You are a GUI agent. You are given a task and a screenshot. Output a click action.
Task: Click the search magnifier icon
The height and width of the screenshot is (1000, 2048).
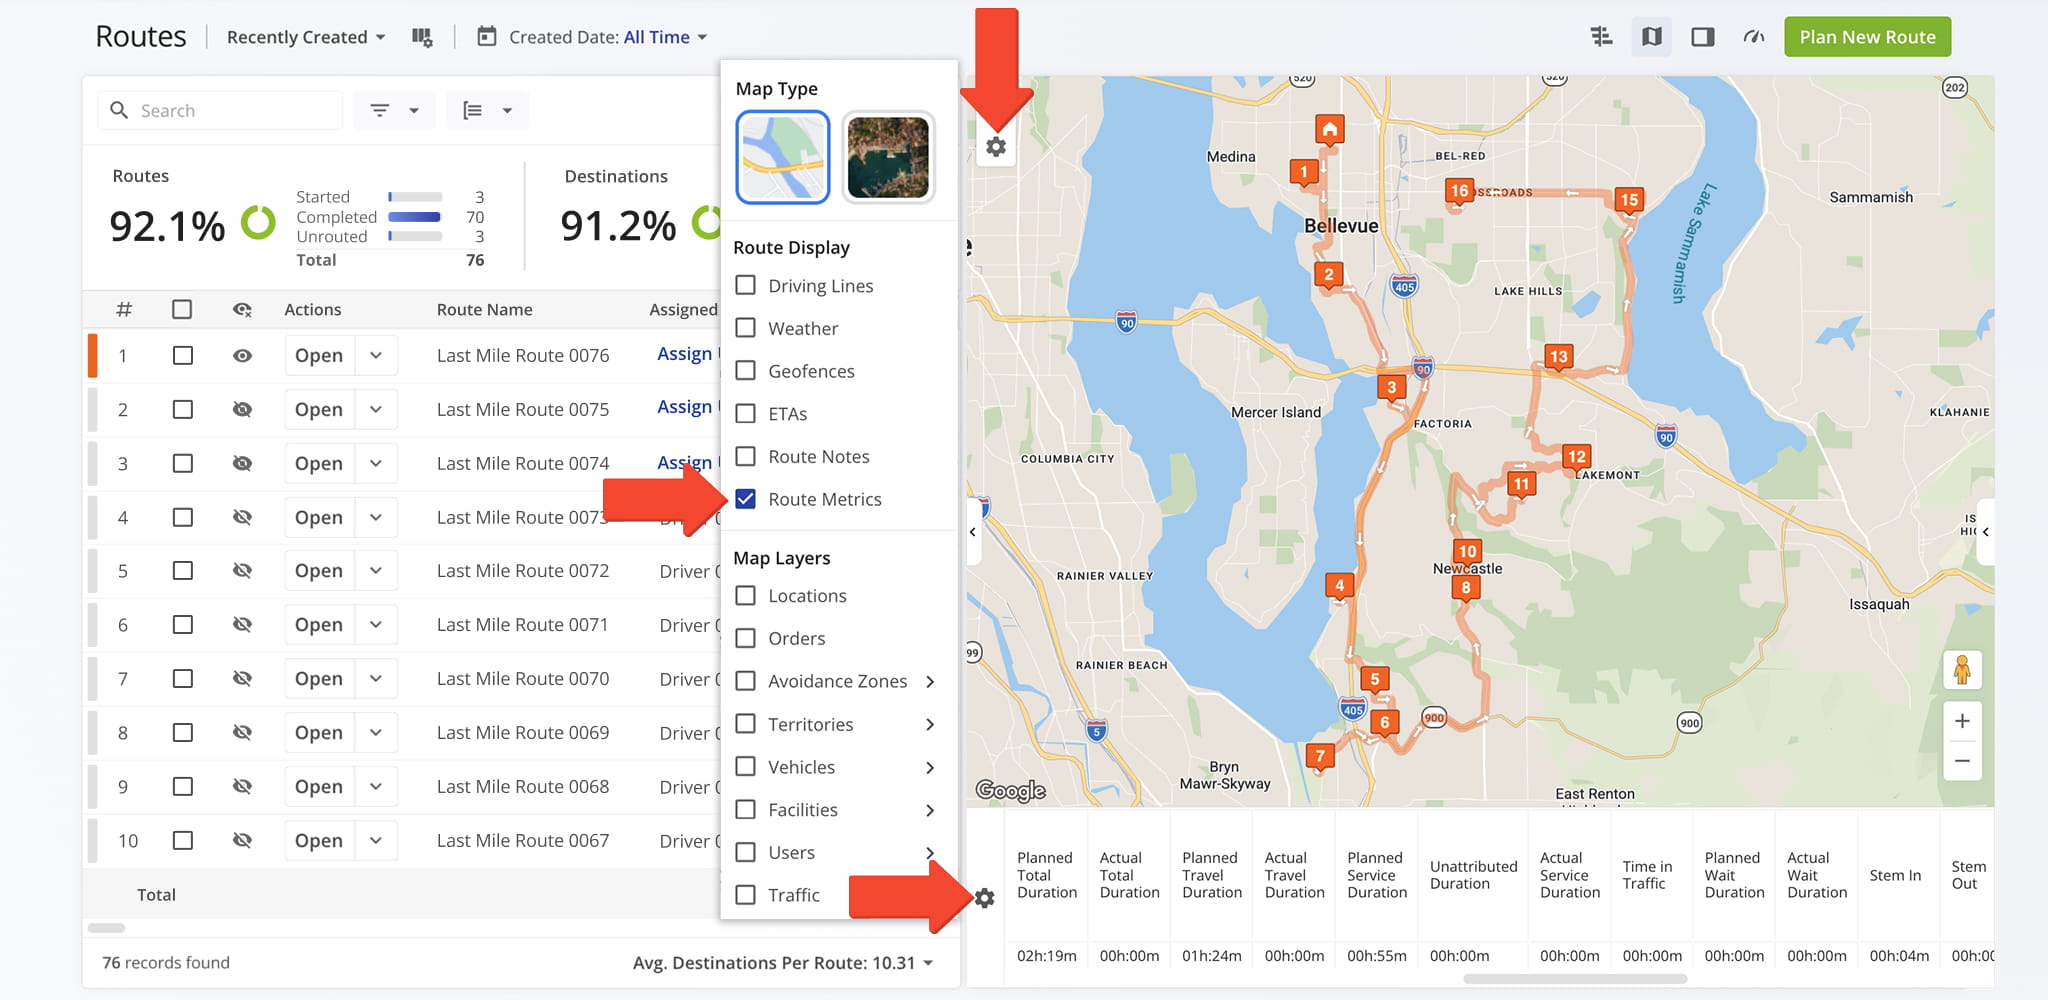point(119,110)
